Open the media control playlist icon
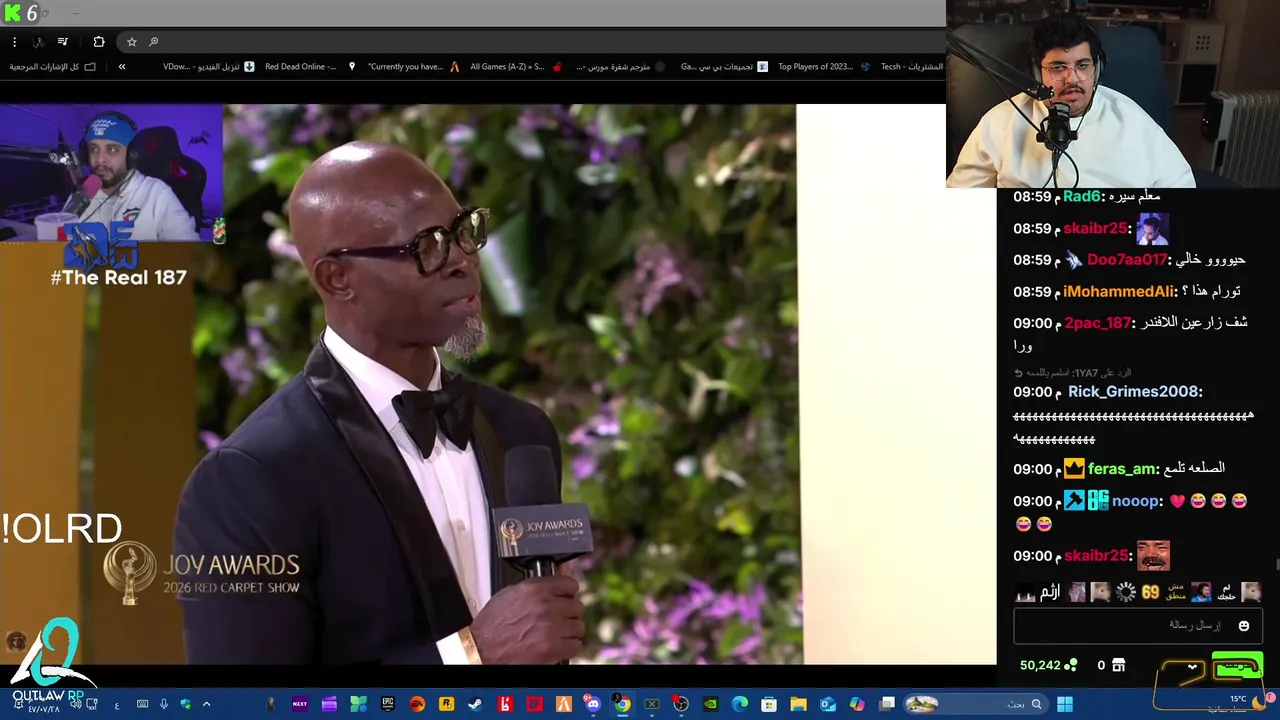This screenshot has height=720, width=1280. (62, 42)
